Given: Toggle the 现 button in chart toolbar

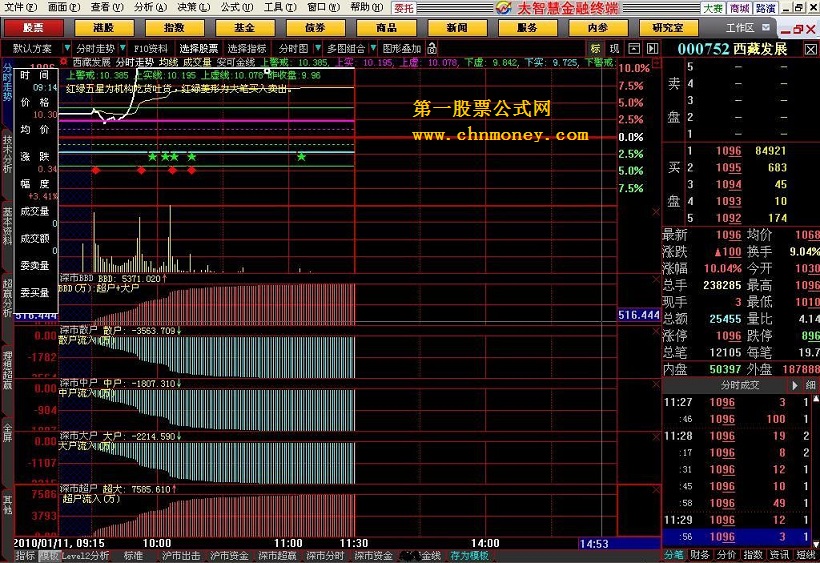Looking at the screenshot, I should 614,49.
